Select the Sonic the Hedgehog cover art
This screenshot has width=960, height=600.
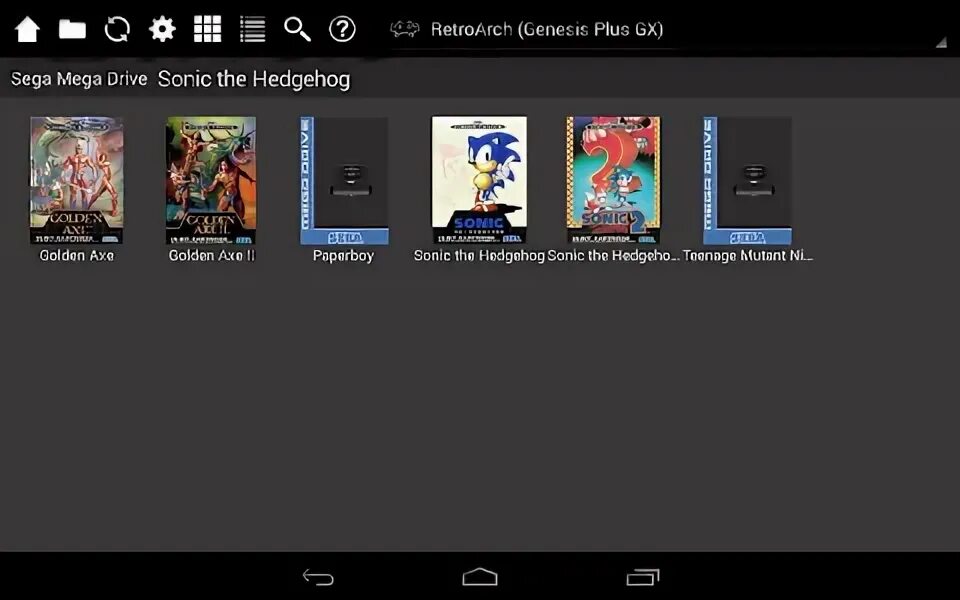479,180
